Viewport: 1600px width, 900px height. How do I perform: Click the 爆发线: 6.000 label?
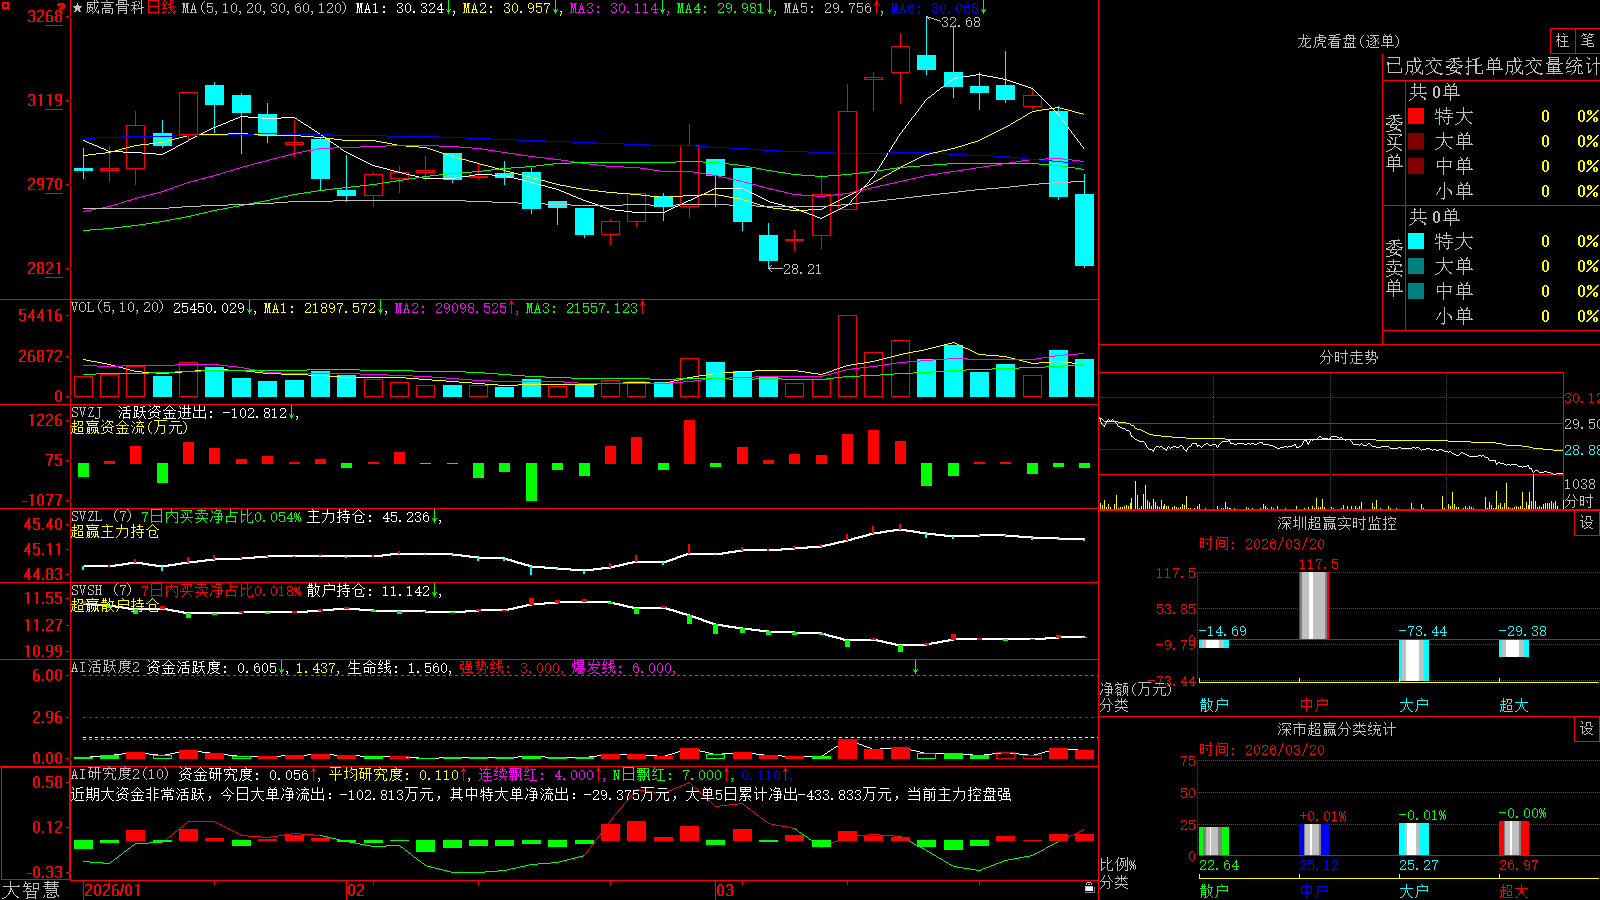tap(623, 667)
